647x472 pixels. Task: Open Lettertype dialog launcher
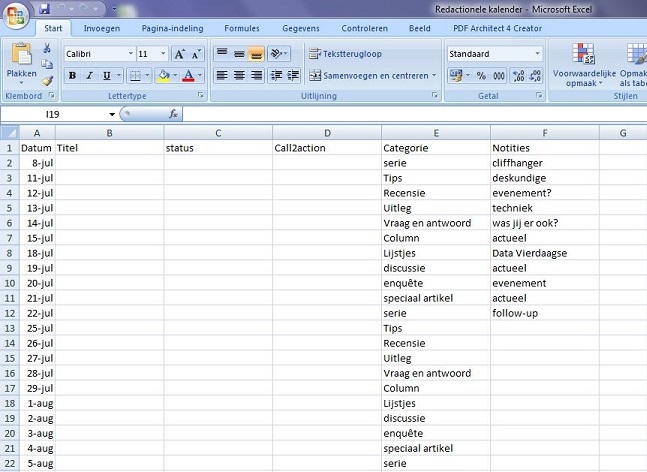coord(201,95)
